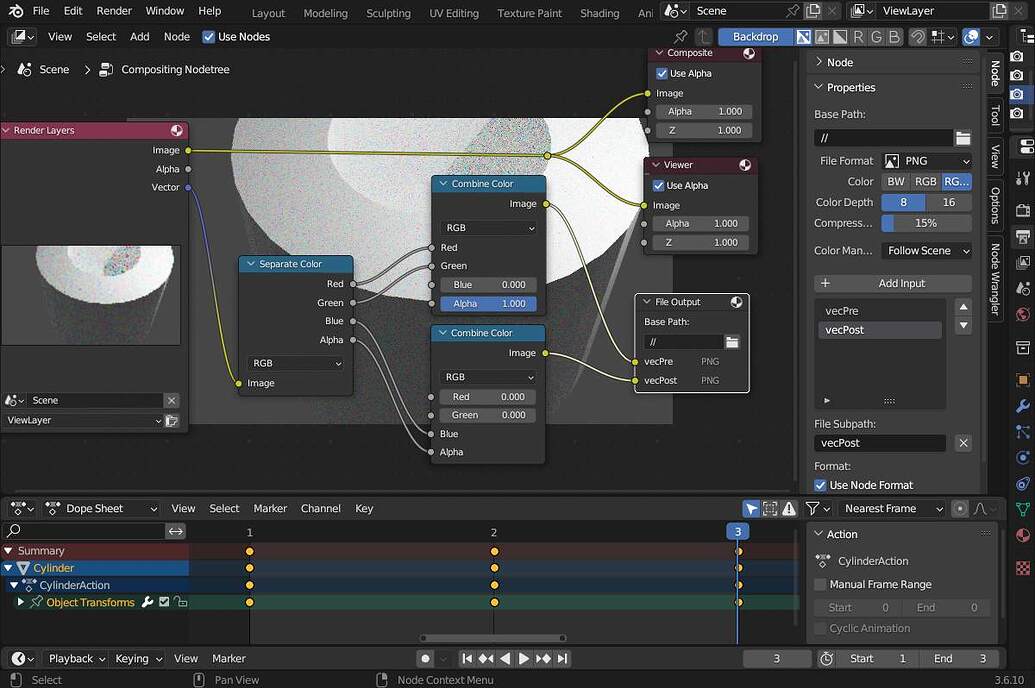Open the Render menu
Image resolution: width=1035 pixels, height=688 pixels.
(x=114, y=11)
